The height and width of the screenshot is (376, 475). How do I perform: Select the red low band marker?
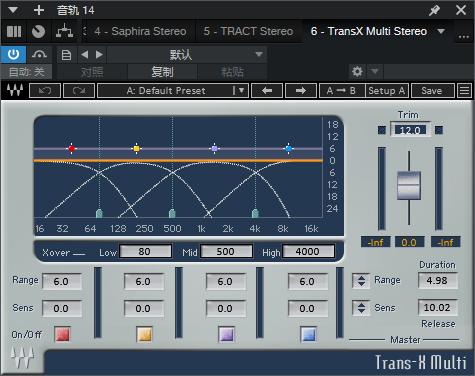tap(71, 148)
